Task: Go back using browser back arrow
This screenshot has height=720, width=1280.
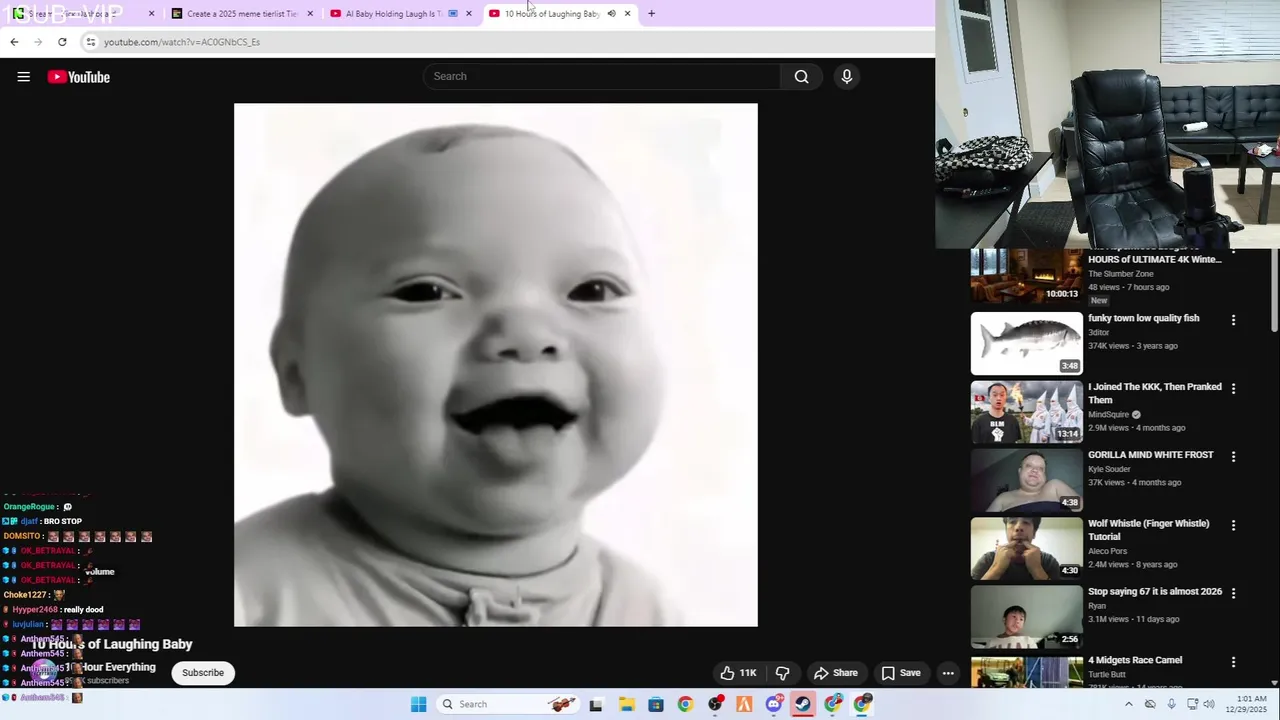Action: coord(14,42)
